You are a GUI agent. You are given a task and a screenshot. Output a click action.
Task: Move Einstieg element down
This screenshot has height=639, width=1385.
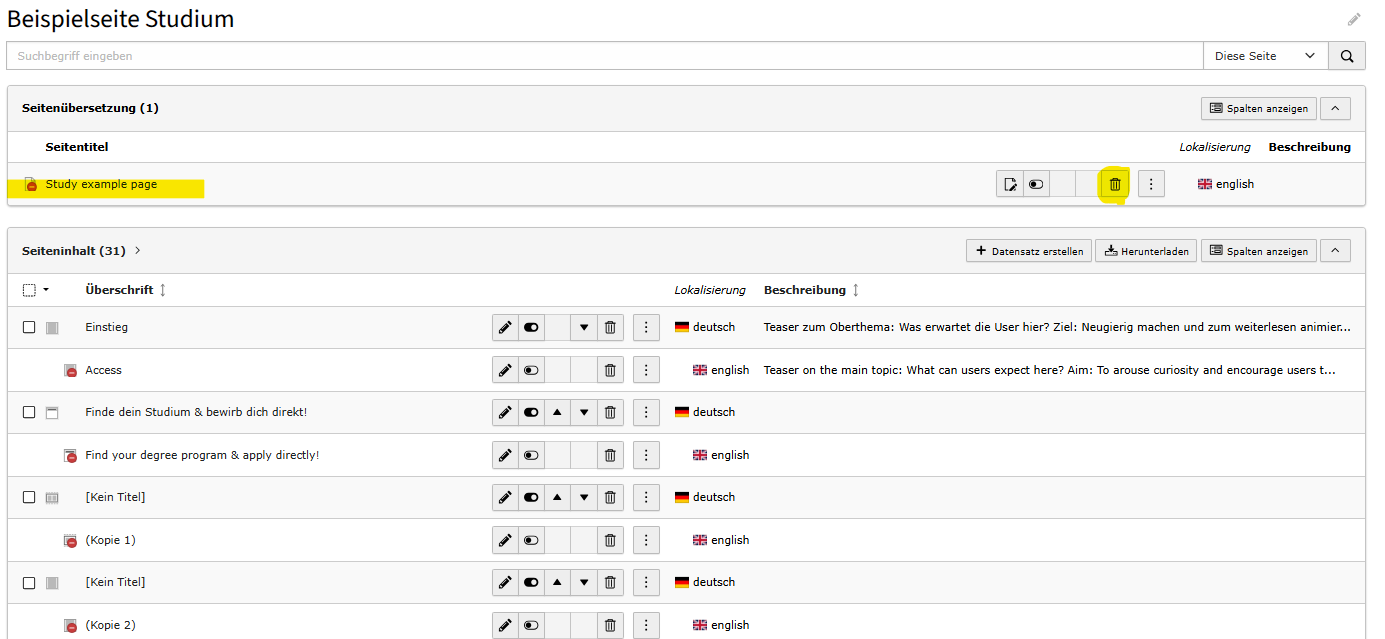click(584, 327)
